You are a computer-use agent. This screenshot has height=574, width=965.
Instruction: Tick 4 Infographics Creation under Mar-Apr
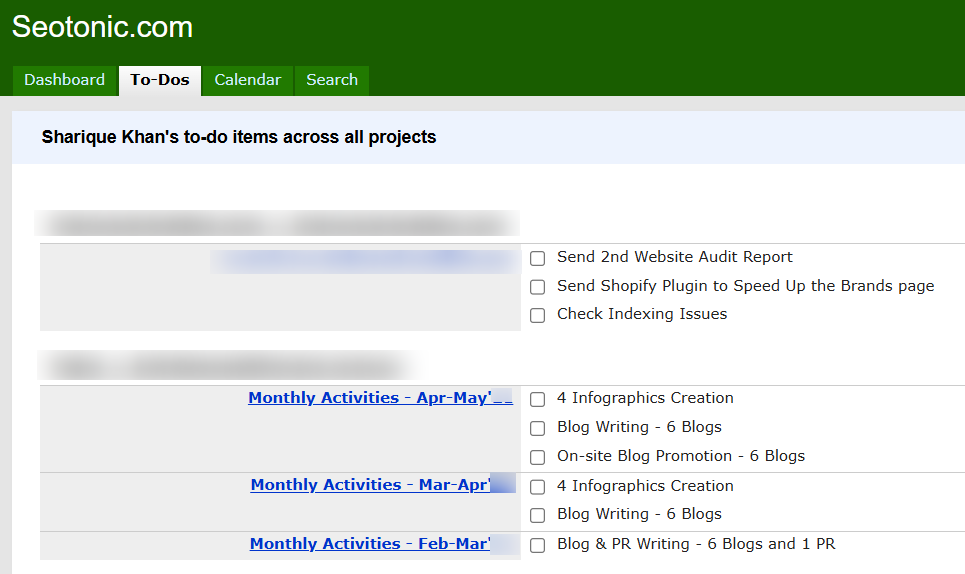(x=537, y=487)
